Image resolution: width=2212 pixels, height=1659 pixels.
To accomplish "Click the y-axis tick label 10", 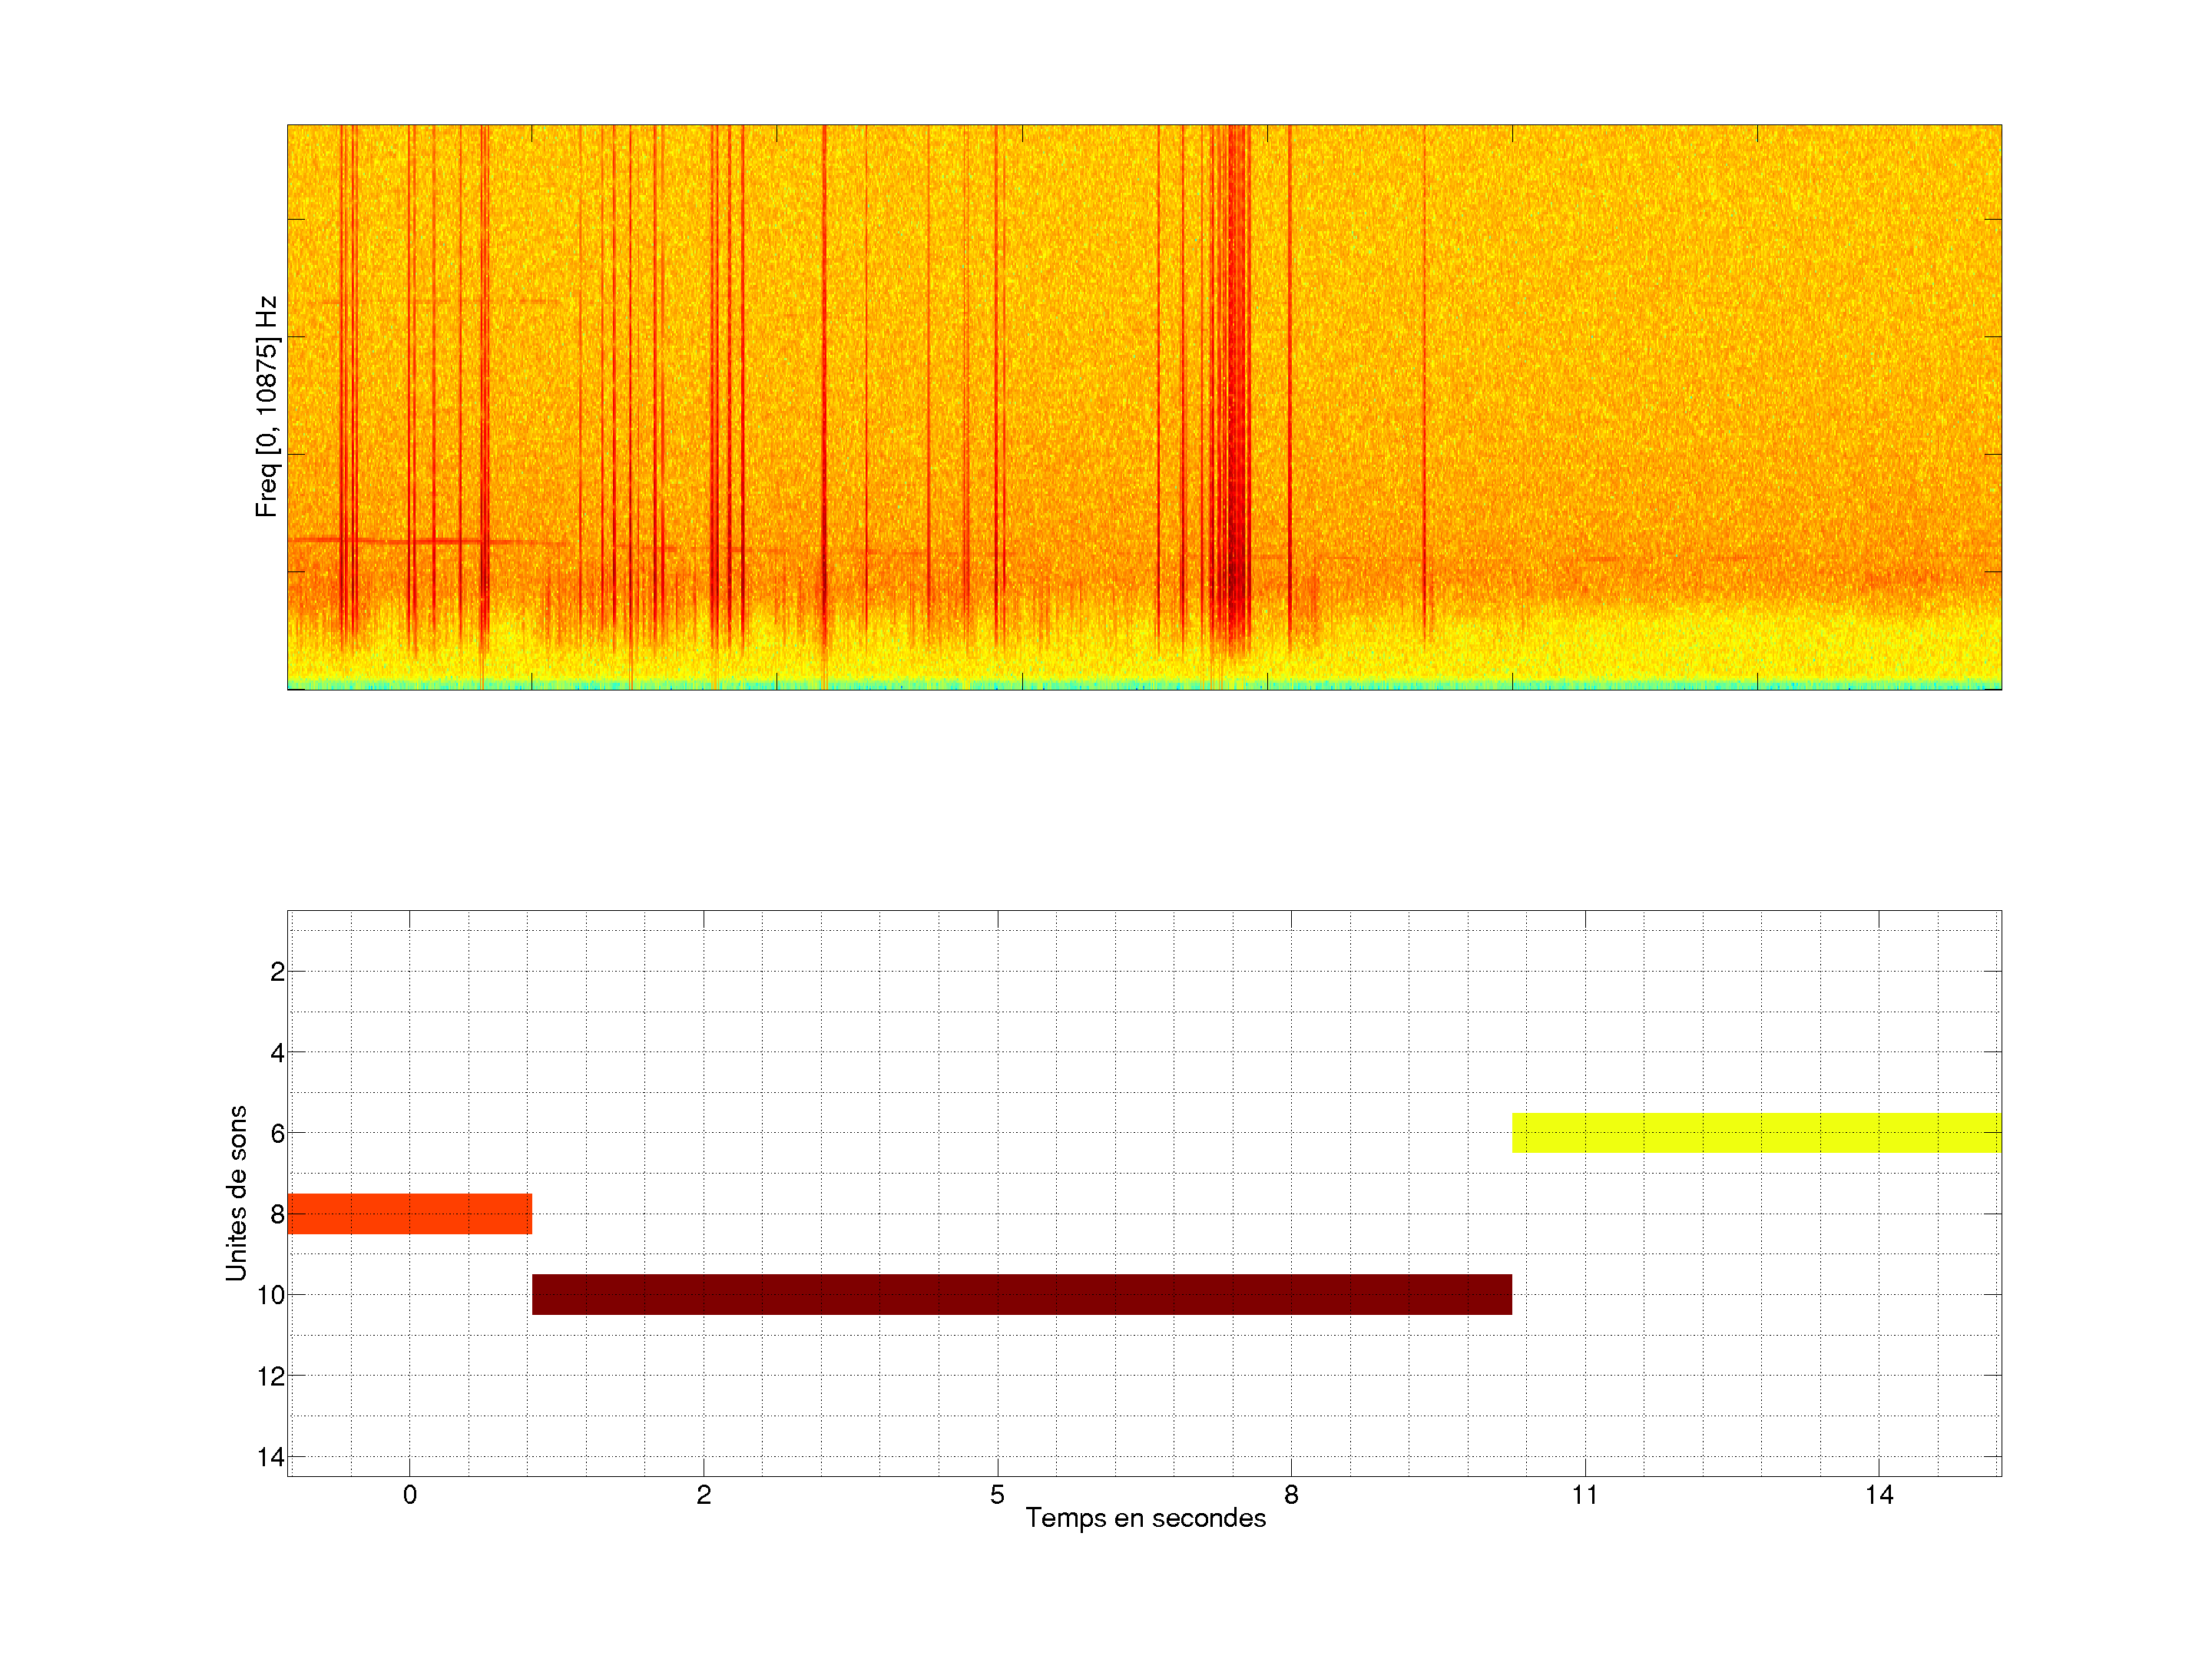I will [271, 1295].
